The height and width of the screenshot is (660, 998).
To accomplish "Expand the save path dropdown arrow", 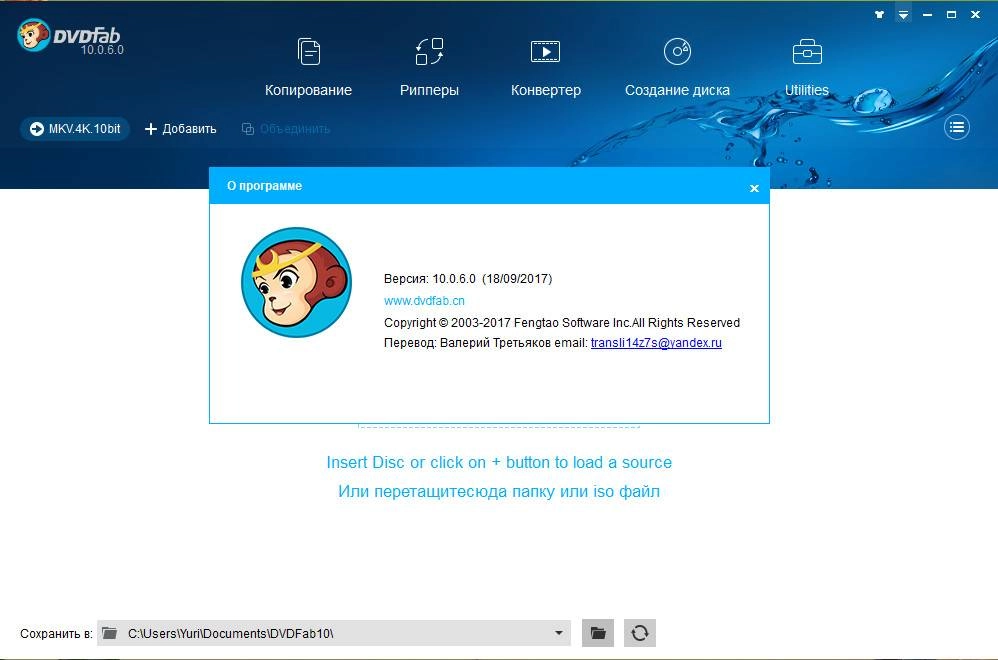I will tap(558, 633).
